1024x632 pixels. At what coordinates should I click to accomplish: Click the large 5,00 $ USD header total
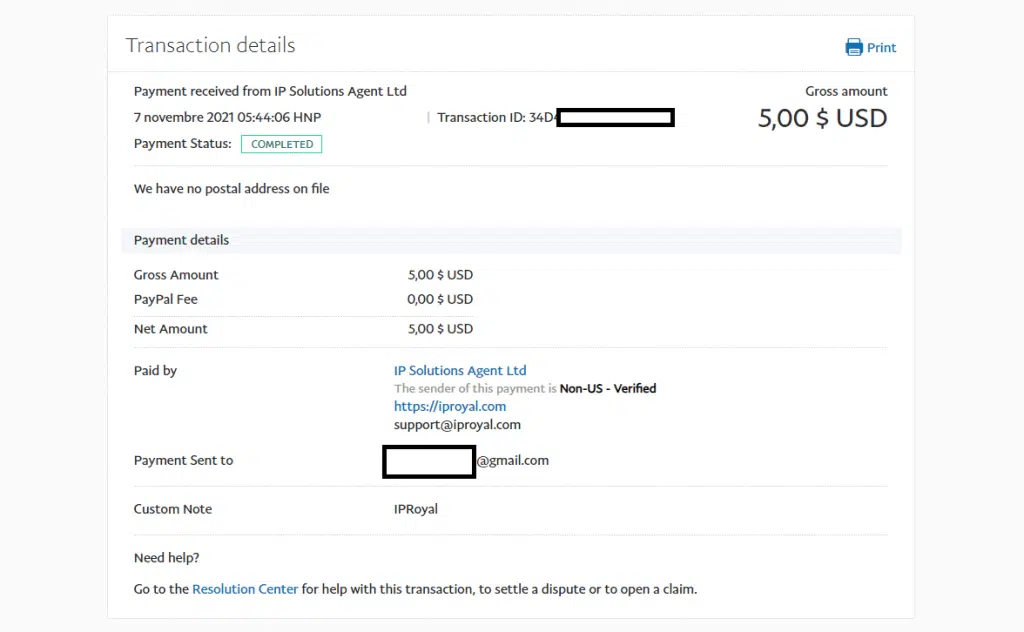click(822, 118)
